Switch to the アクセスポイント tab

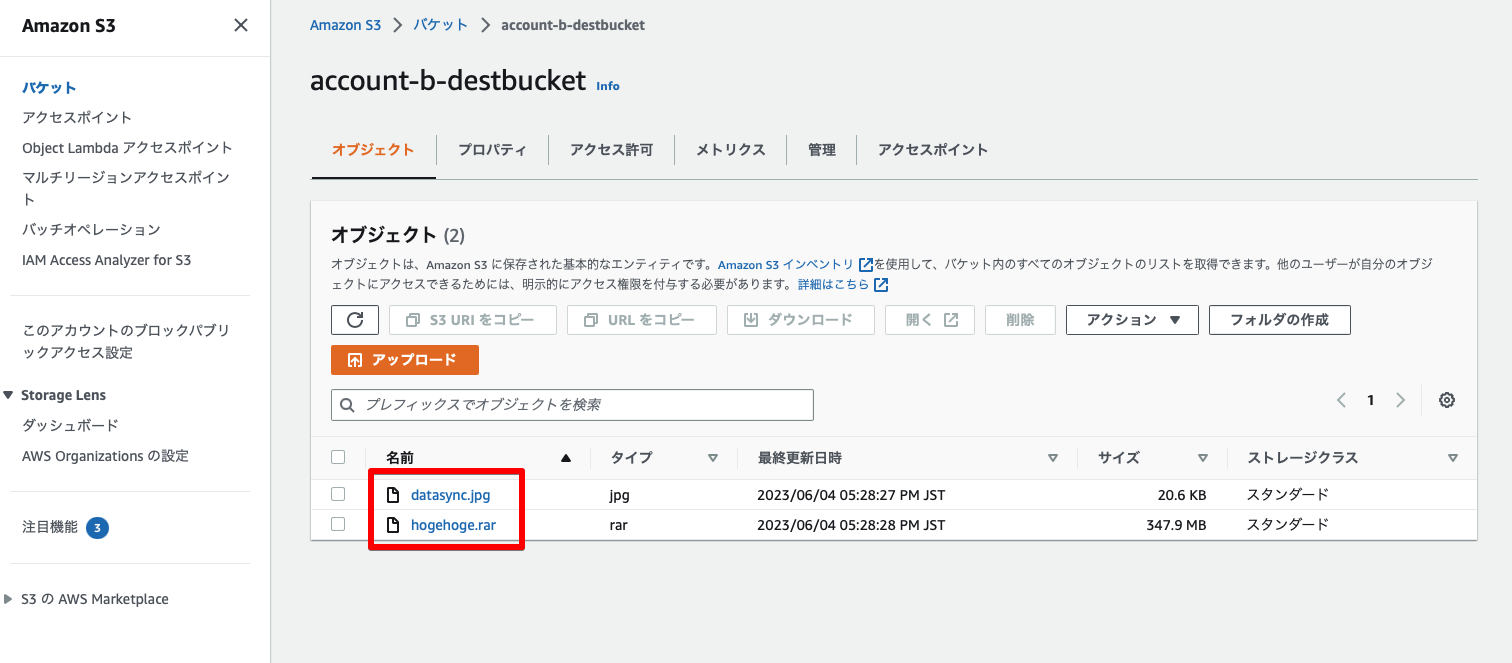[x=933, y=150]
